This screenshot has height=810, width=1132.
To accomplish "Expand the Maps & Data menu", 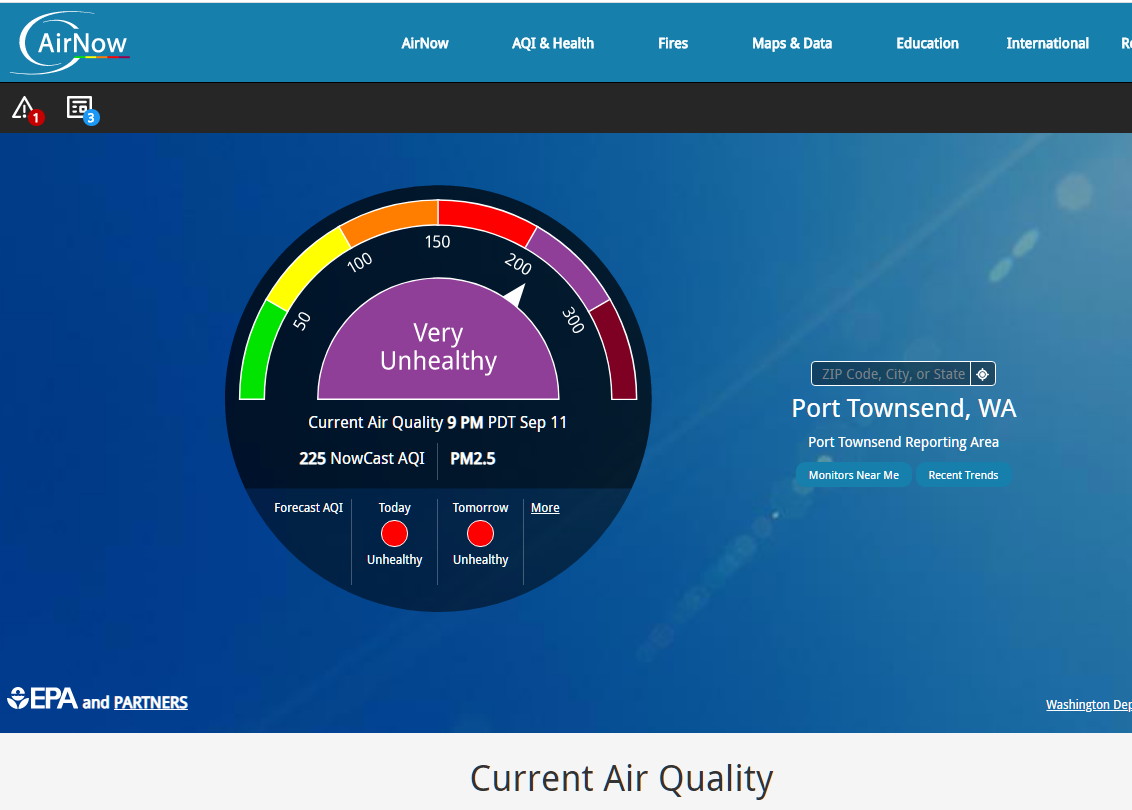I will 792,43.
